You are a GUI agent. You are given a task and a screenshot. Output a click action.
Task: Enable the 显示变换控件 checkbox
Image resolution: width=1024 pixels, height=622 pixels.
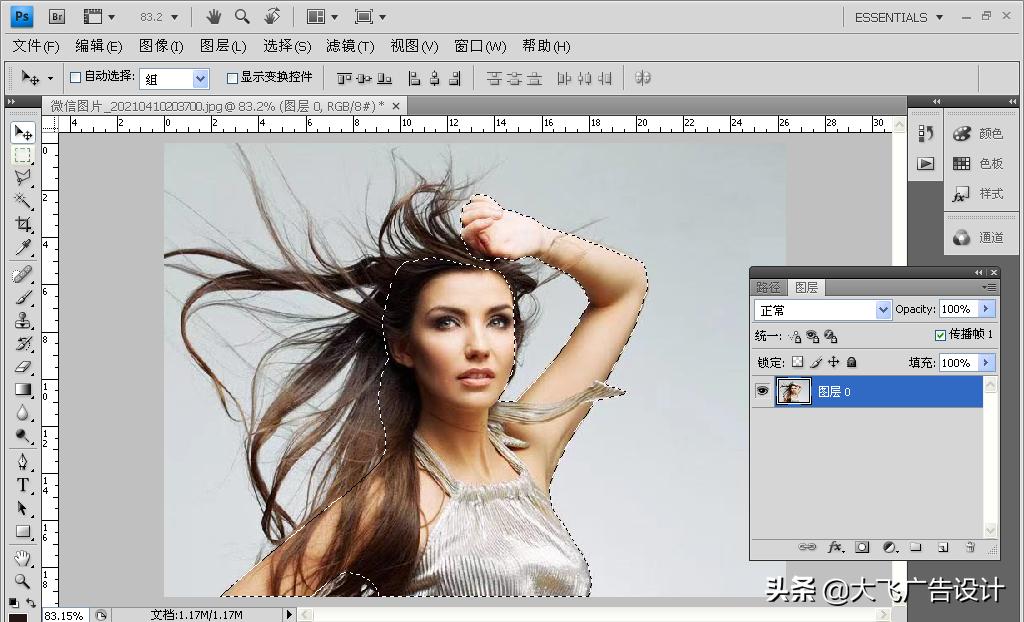click(232, 77)
